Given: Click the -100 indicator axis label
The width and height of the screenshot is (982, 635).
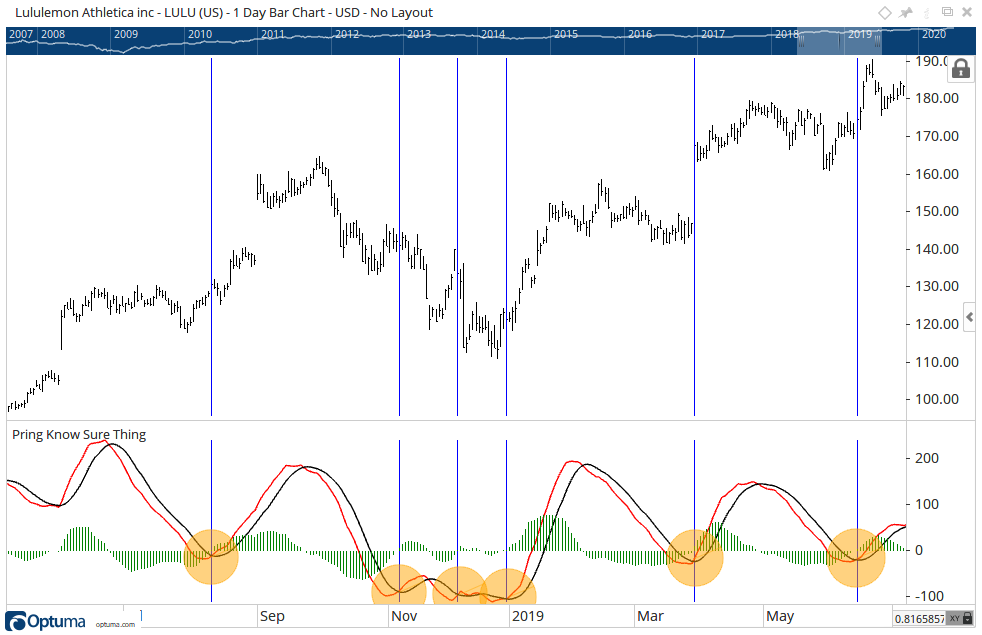Looking at the screenshot, I should click(x=929, y=596).
